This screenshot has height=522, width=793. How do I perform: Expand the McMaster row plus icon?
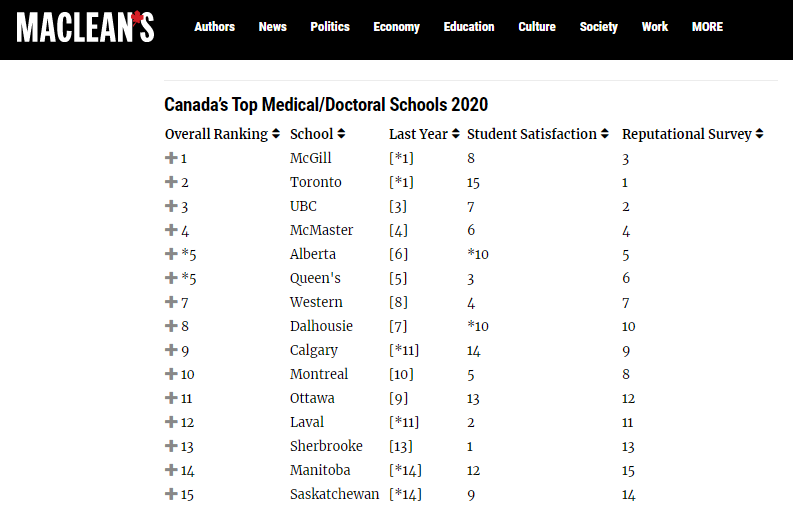pos(171,230)
